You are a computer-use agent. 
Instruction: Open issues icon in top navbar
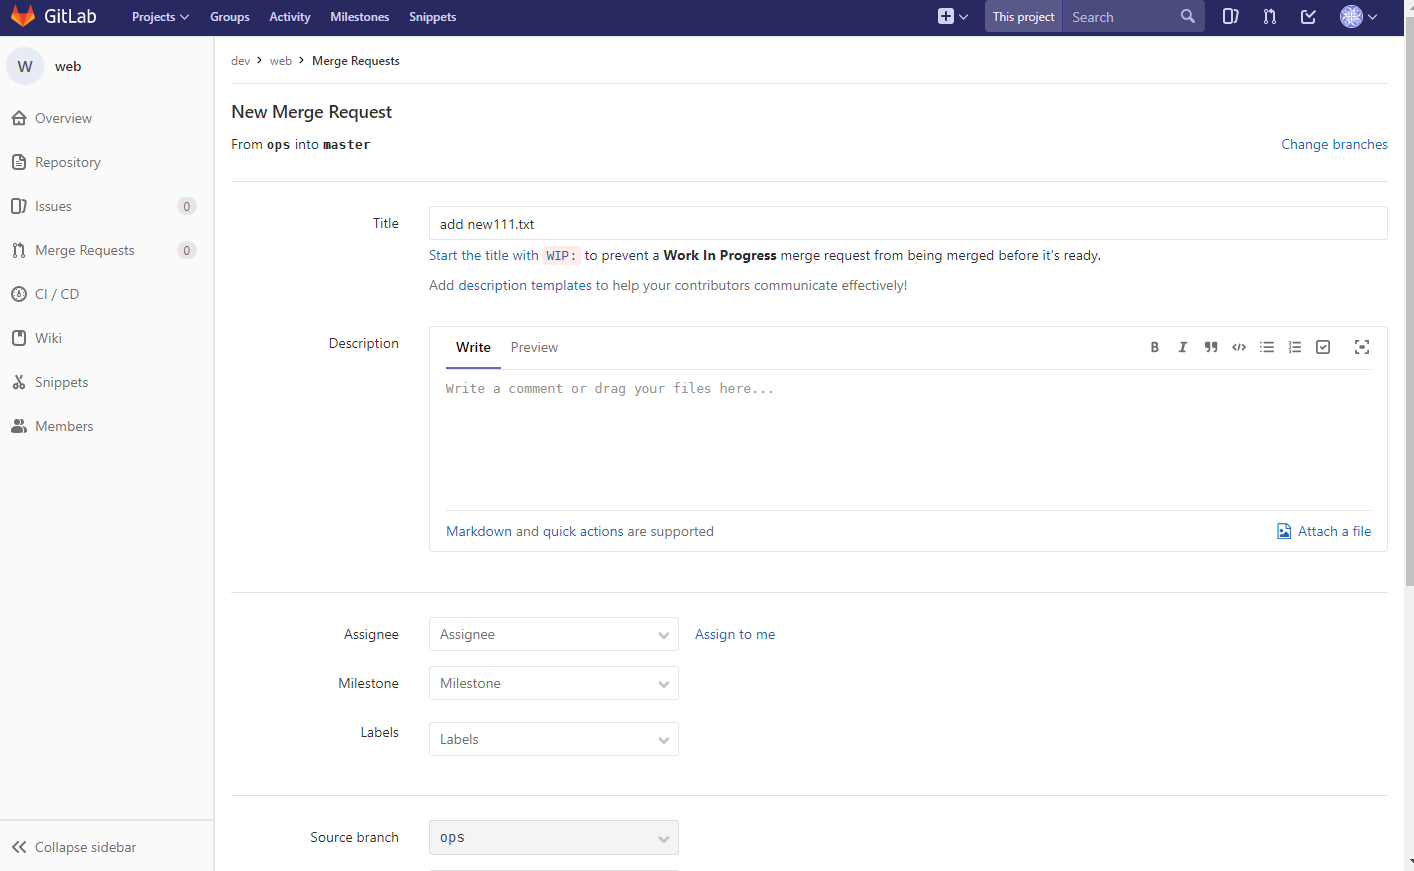click(1231, 16)
